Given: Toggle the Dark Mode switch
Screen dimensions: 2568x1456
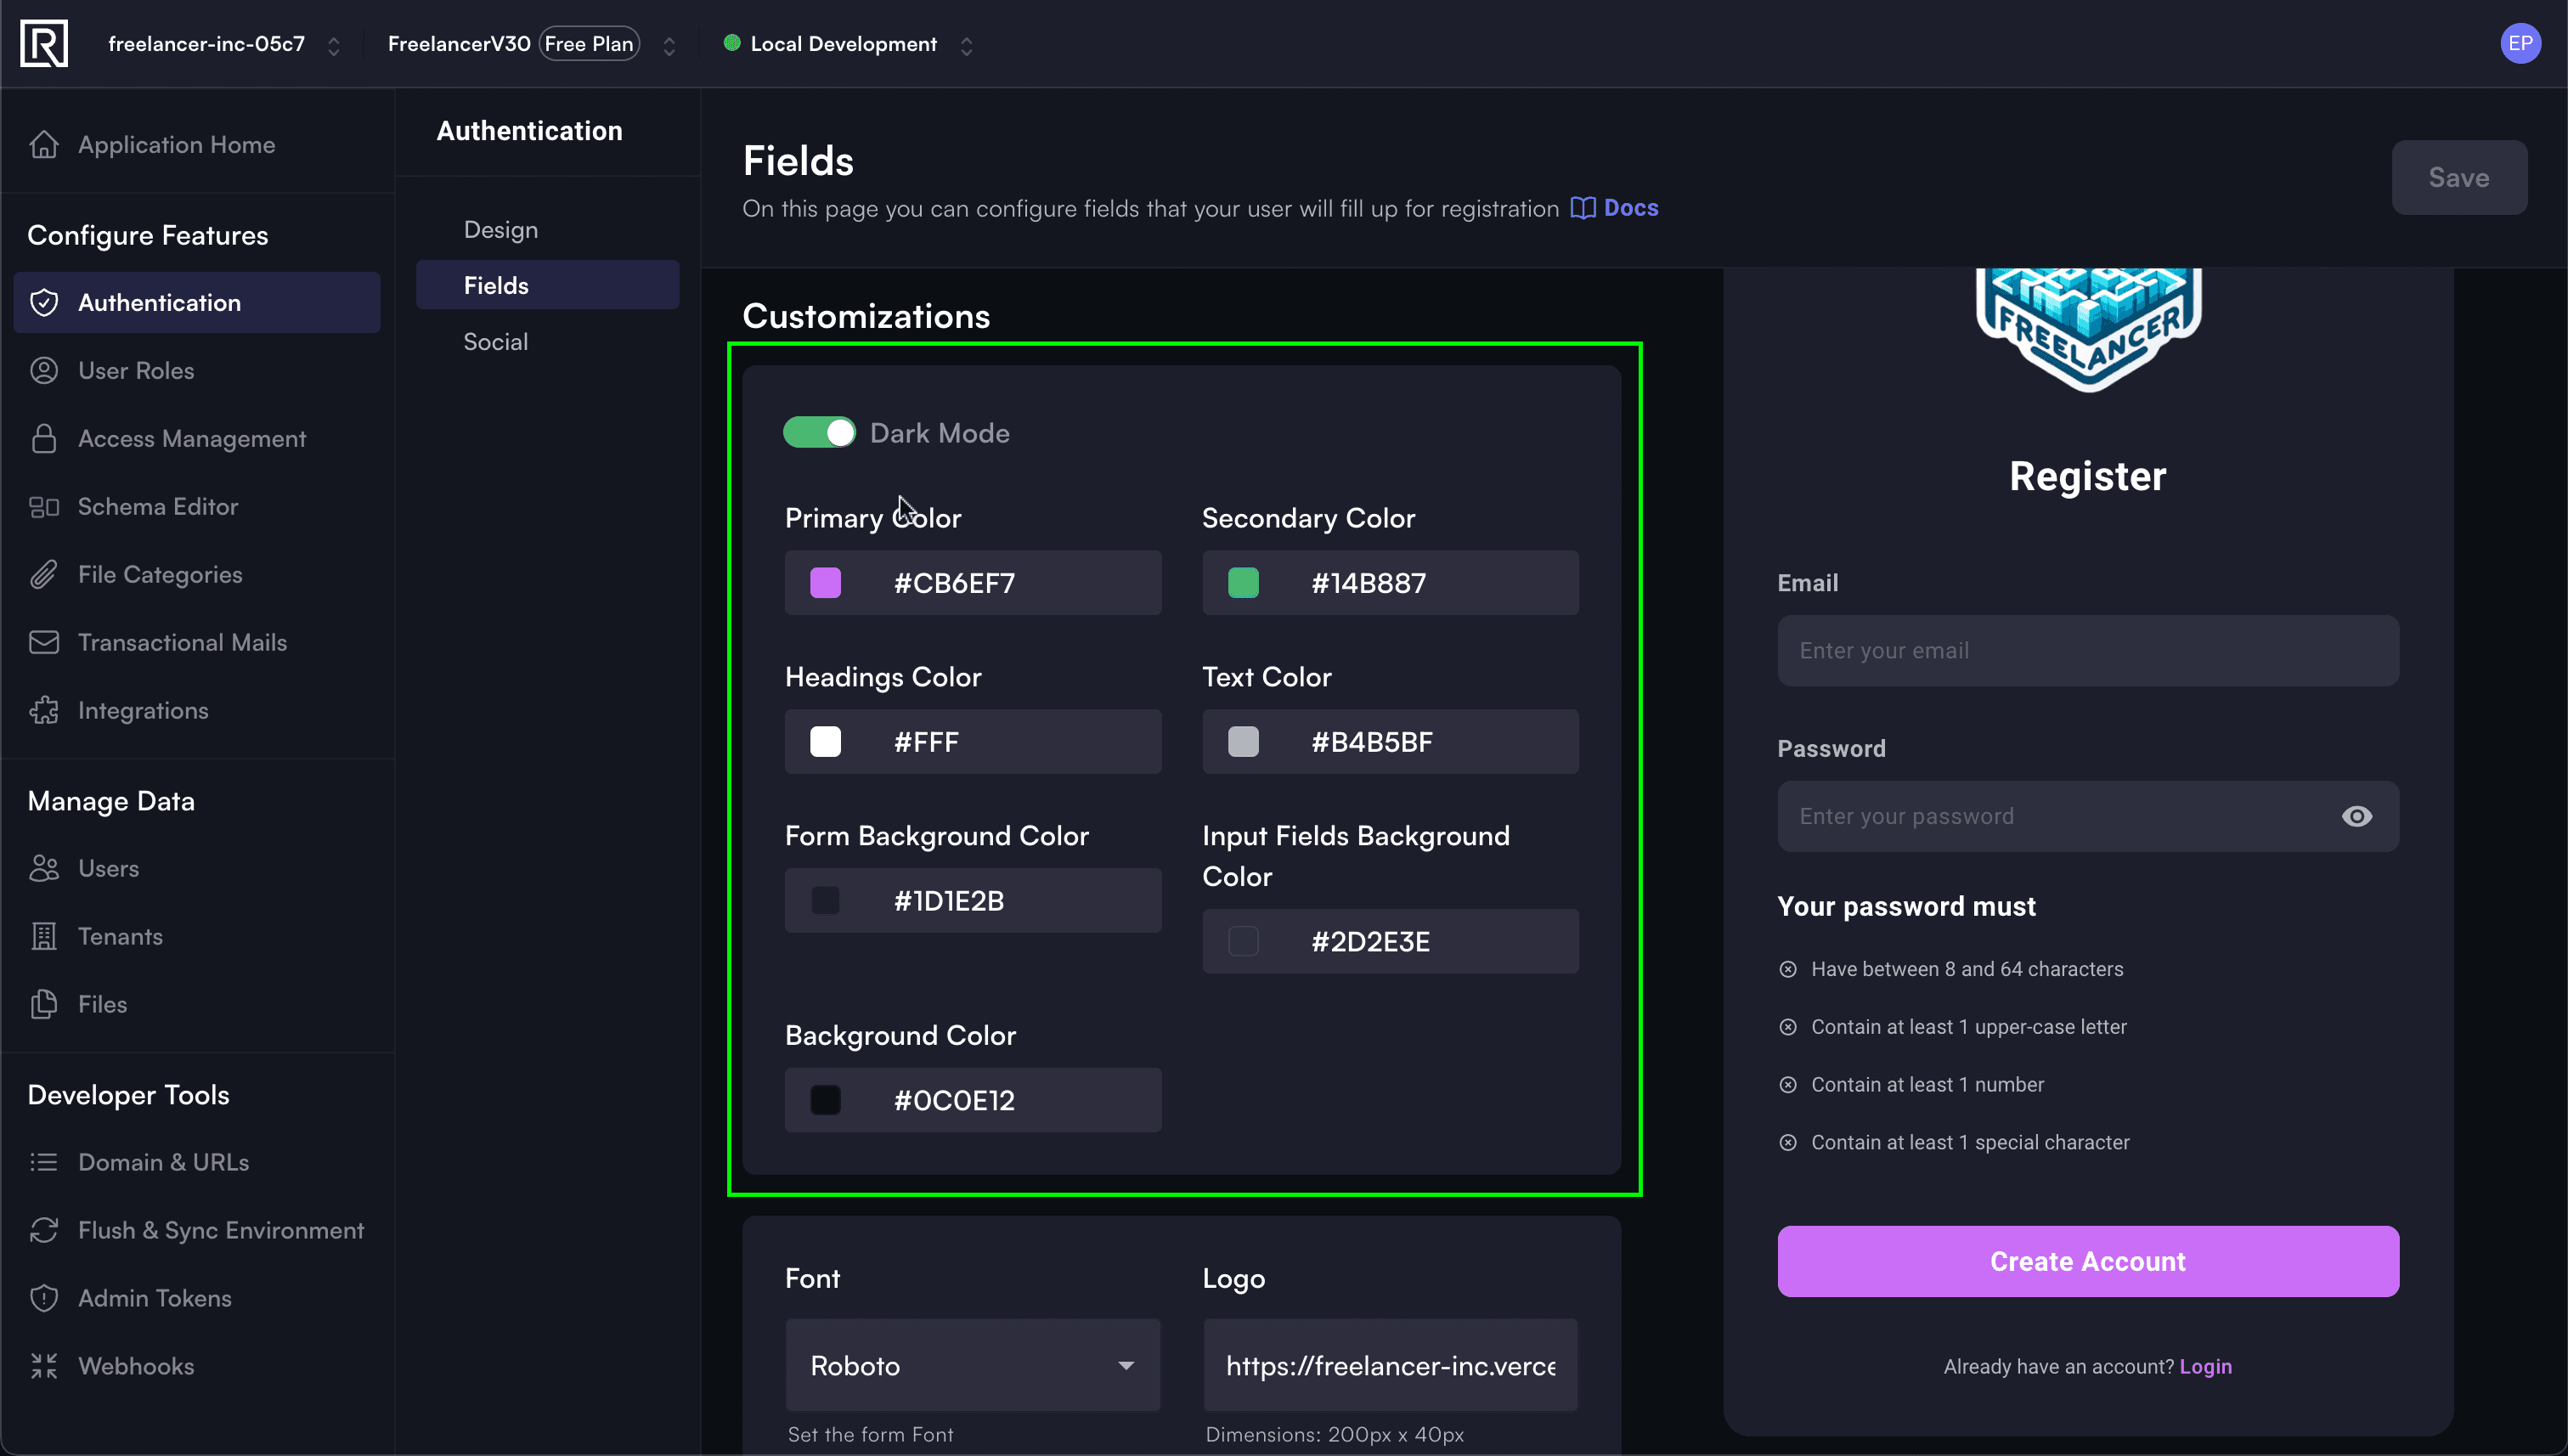Looking at the screenshot, I should tap(819, 433).
